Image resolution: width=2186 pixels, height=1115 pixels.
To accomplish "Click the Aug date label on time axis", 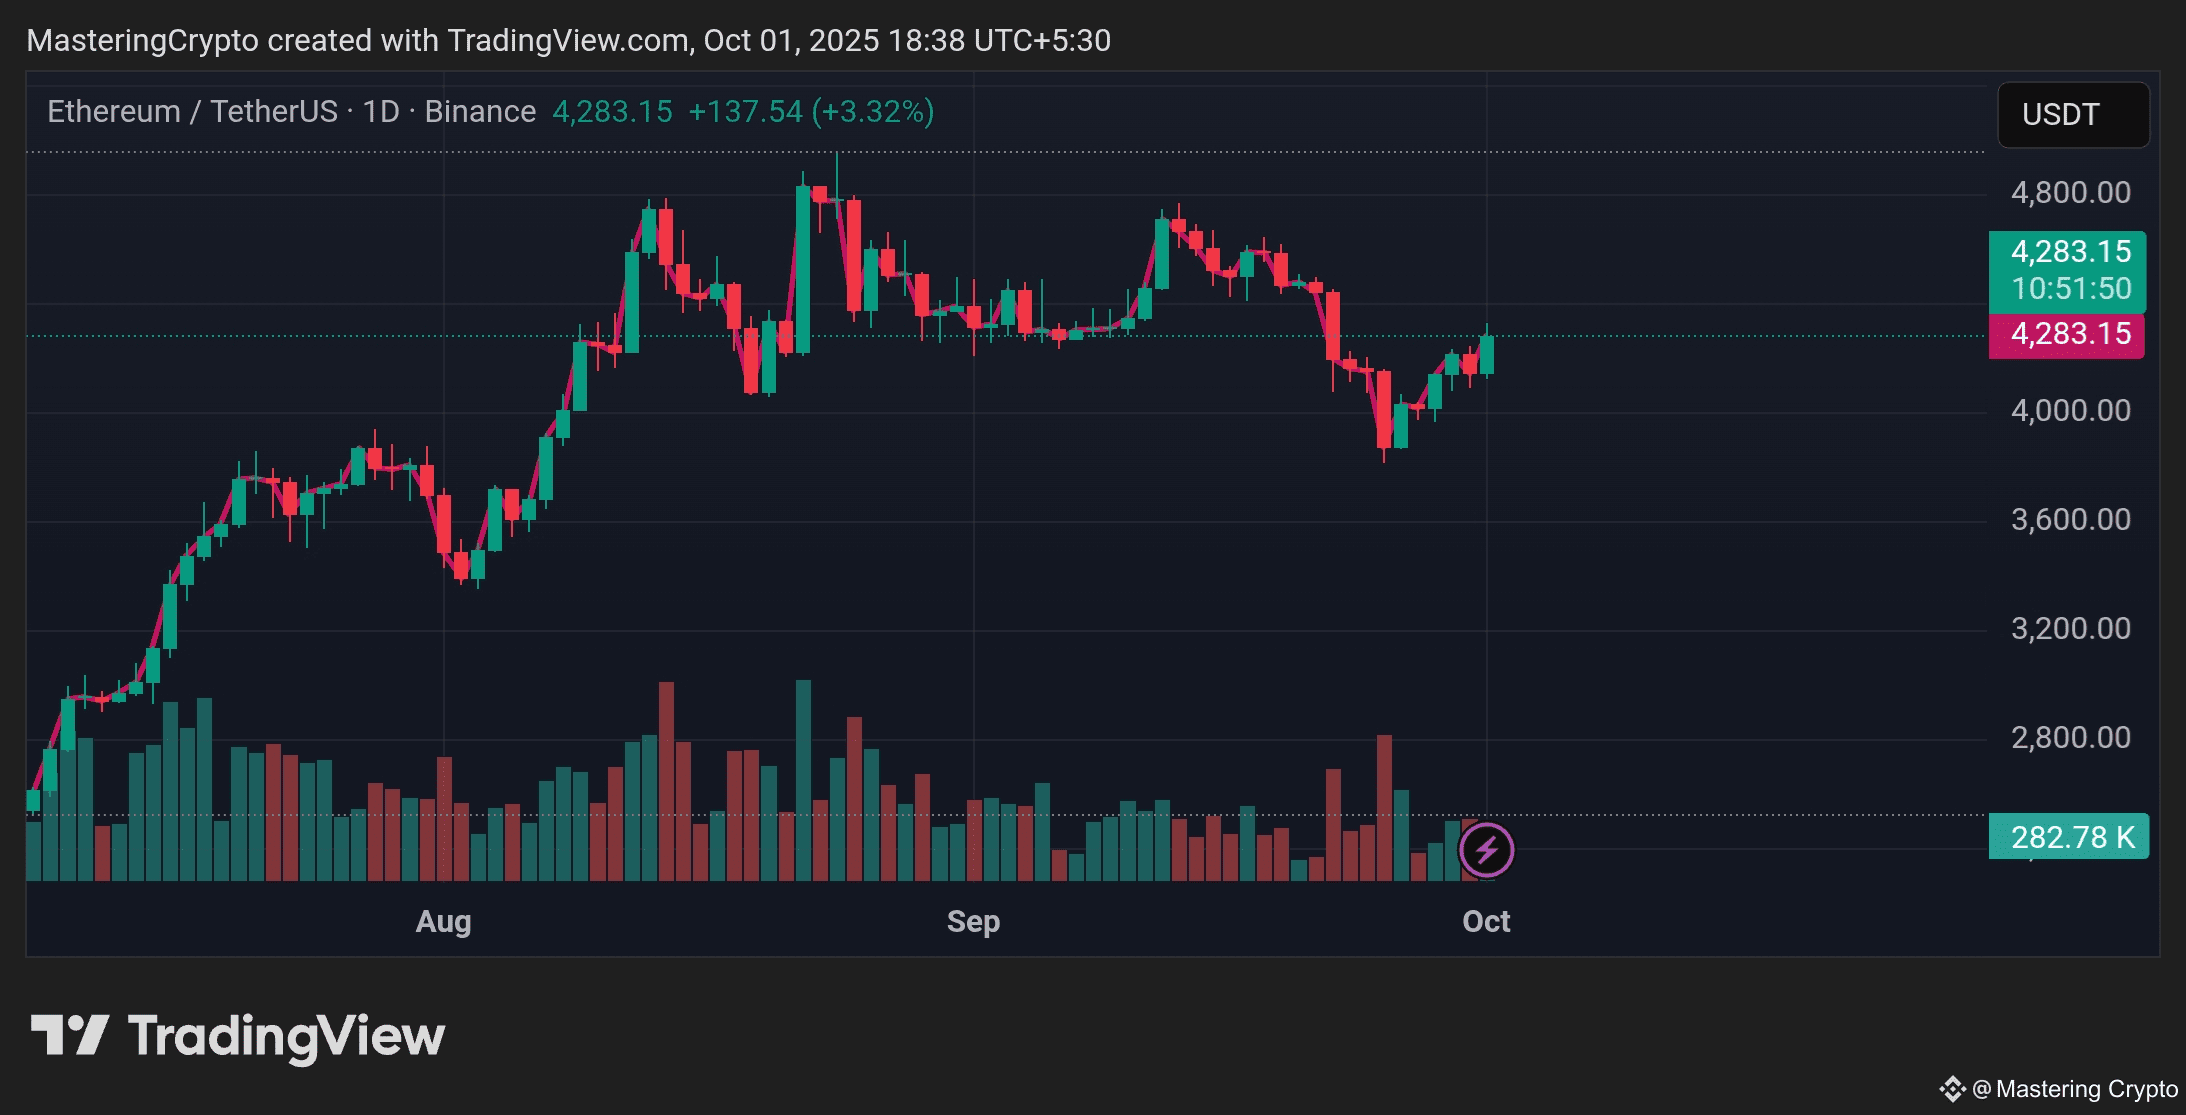I will click(x=443, y=921).
